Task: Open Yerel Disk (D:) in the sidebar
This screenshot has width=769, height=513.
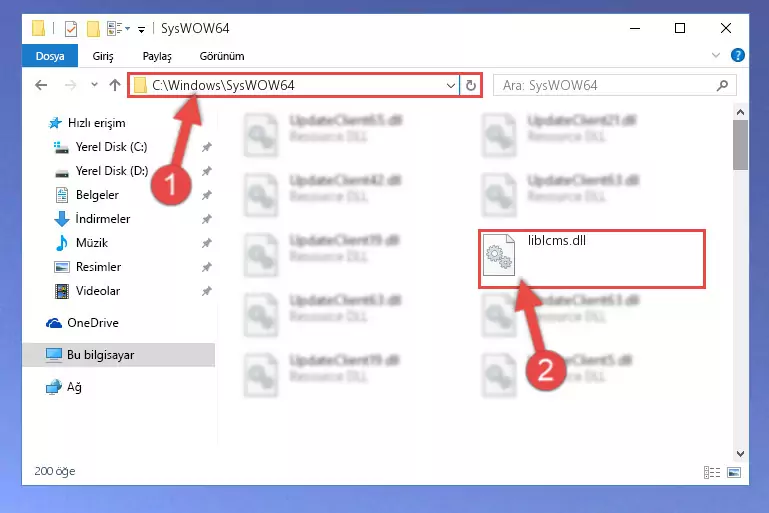Action: (111, 171)
